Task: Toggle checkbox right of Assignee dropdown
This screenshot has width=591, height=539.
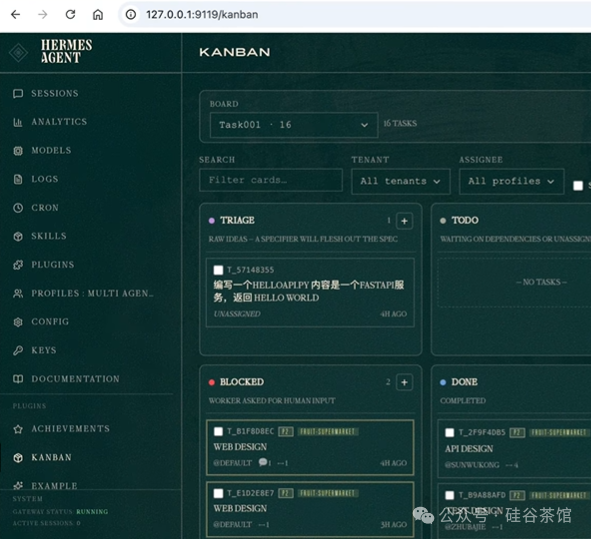Action: click(578, 185)
